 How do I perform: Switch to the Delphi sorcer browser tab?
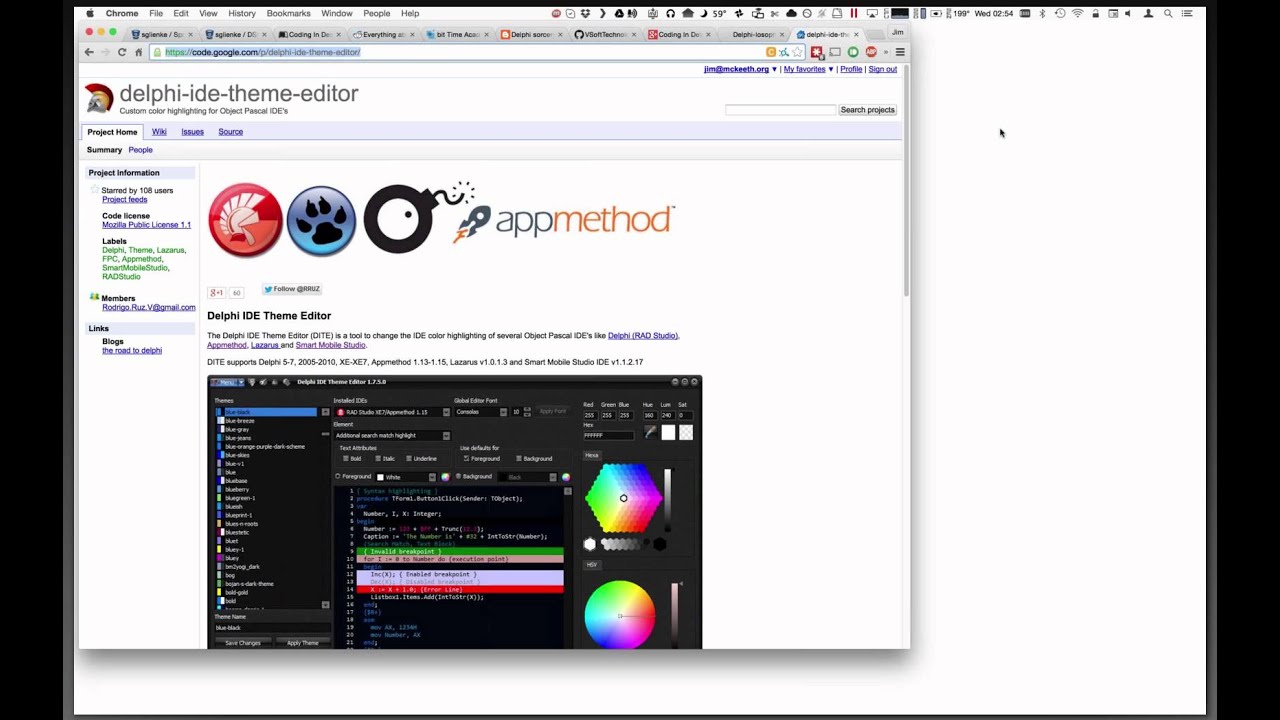[x=530, y=34]
